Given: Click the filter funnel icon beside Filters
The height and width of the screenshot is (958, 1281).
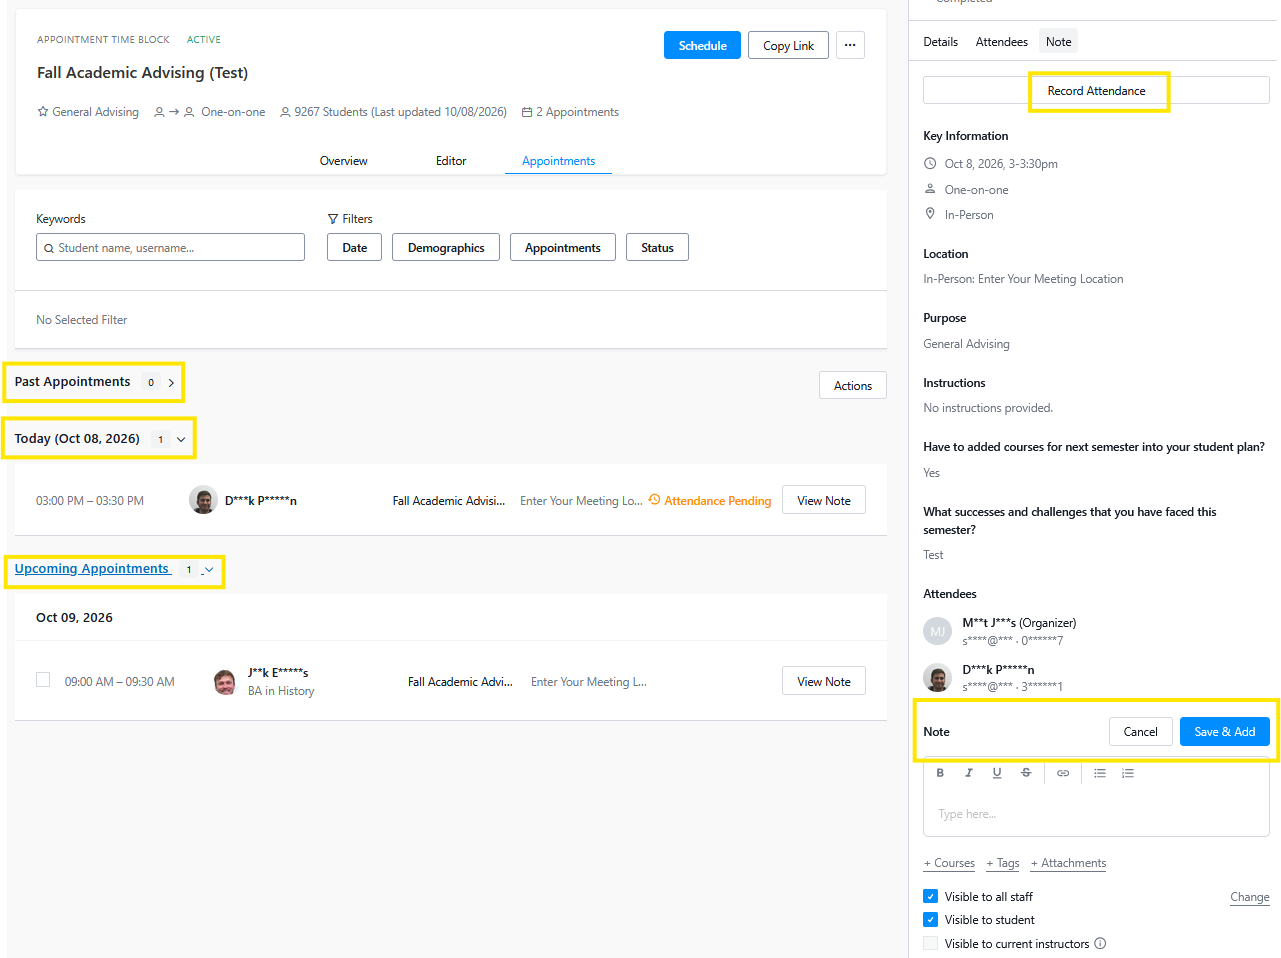Looking at the screenshot, I should (x=333, y=219).
